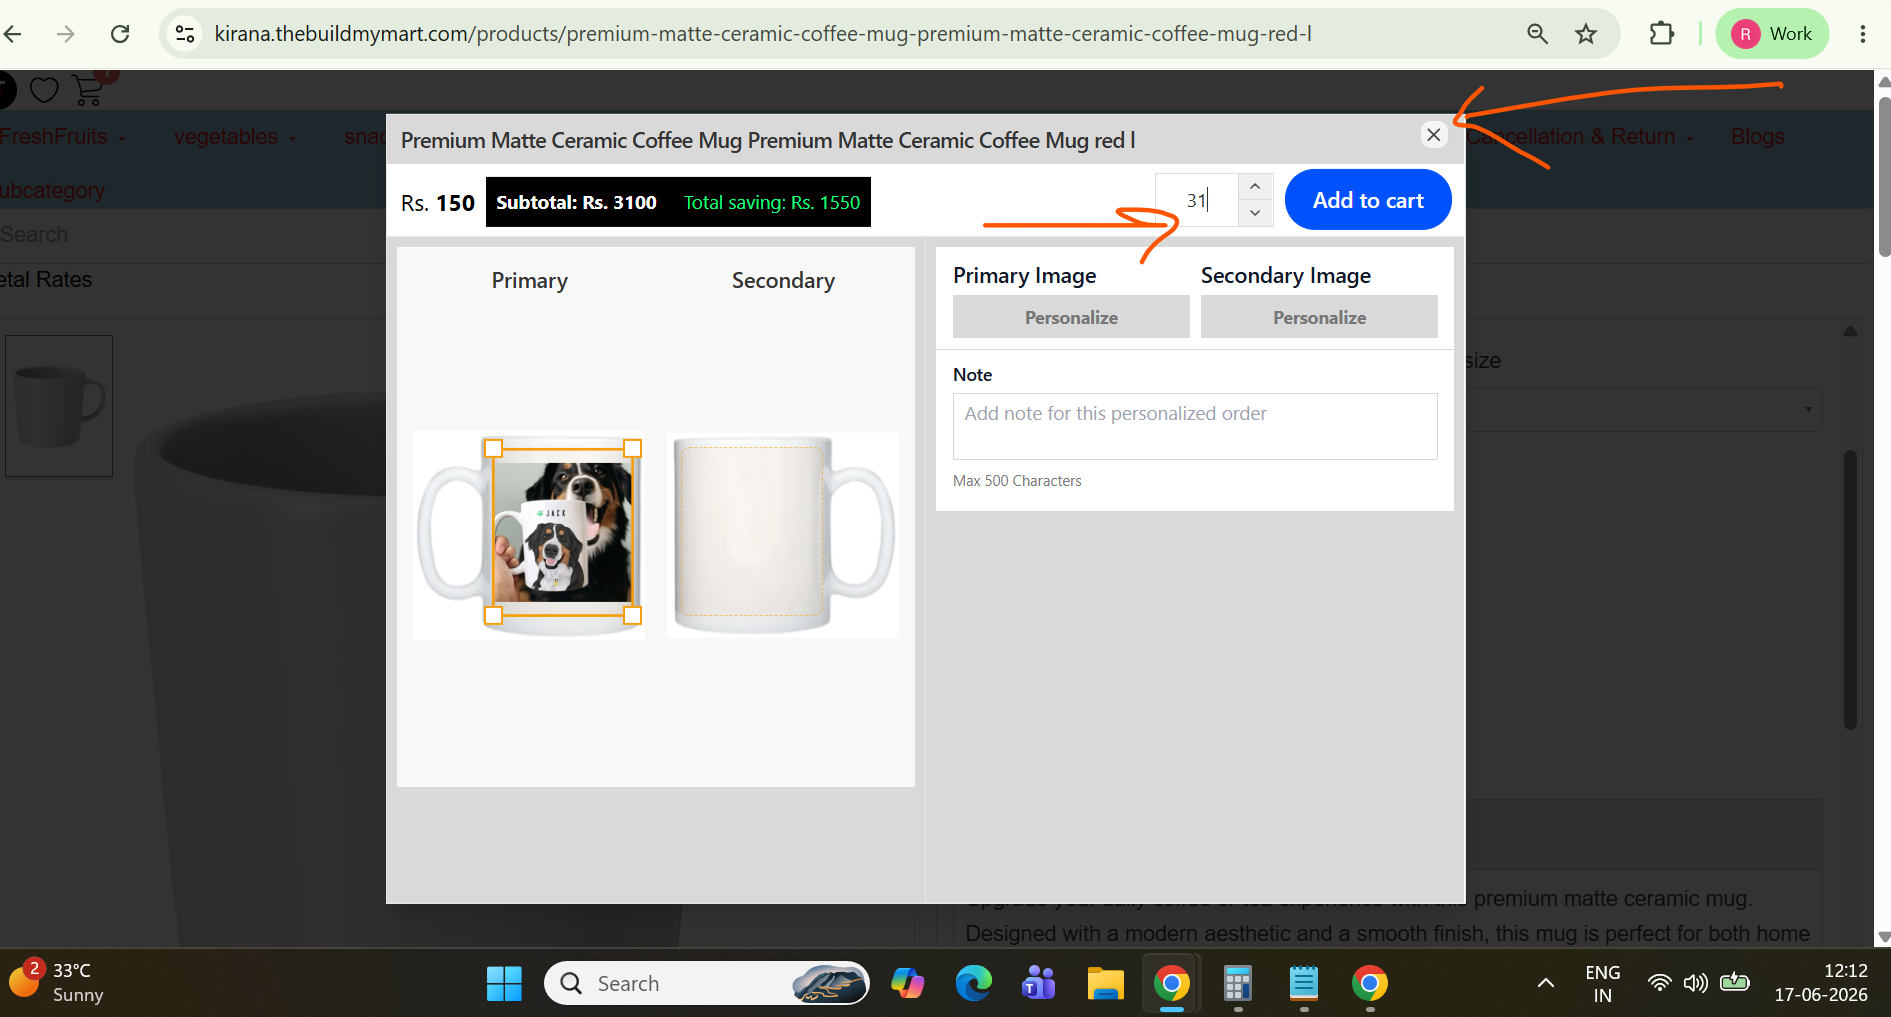
Task: Click the address bar URL
Action: point(763,34)
